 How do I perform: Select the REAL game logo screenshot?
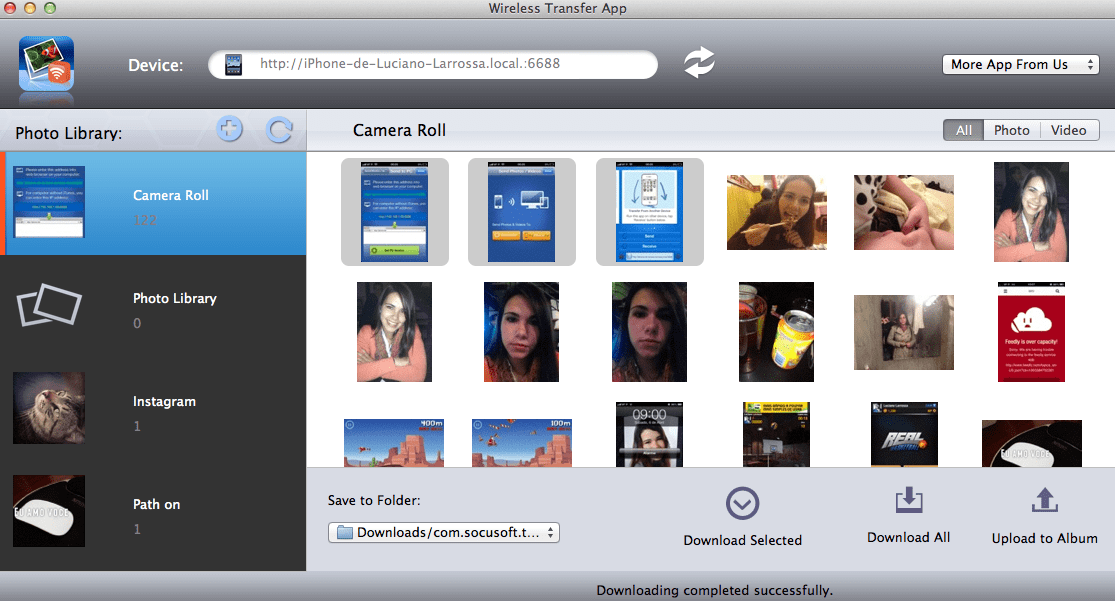point(904,435)
